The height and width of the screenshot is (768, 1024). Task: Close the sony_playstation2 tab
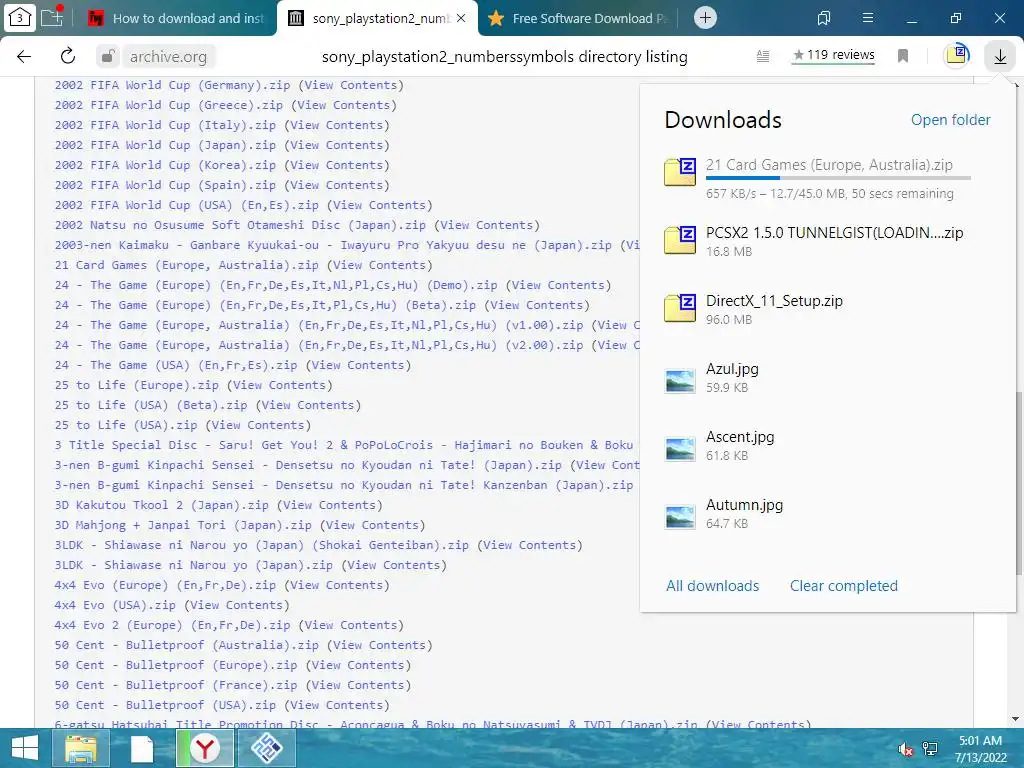[461, 18]
